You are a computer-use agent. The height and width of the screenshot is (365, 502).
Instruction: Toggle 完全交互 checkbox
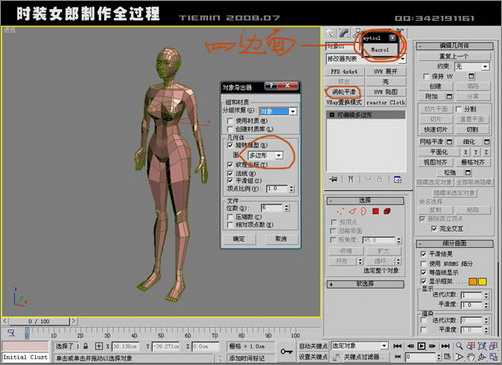(434, 229)
